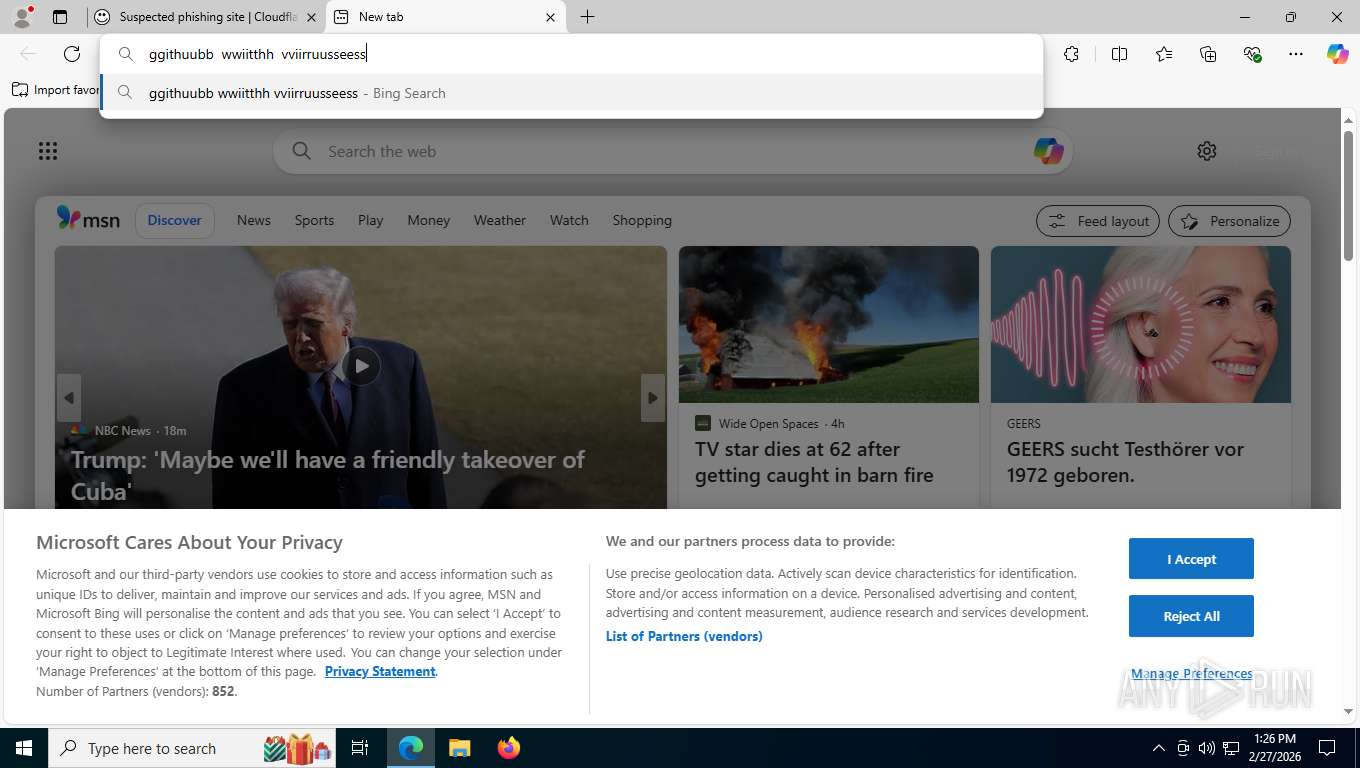Screen dimensions: 1360x768
Task: Click the Edge taskbar icon
Action: [411, 748]
